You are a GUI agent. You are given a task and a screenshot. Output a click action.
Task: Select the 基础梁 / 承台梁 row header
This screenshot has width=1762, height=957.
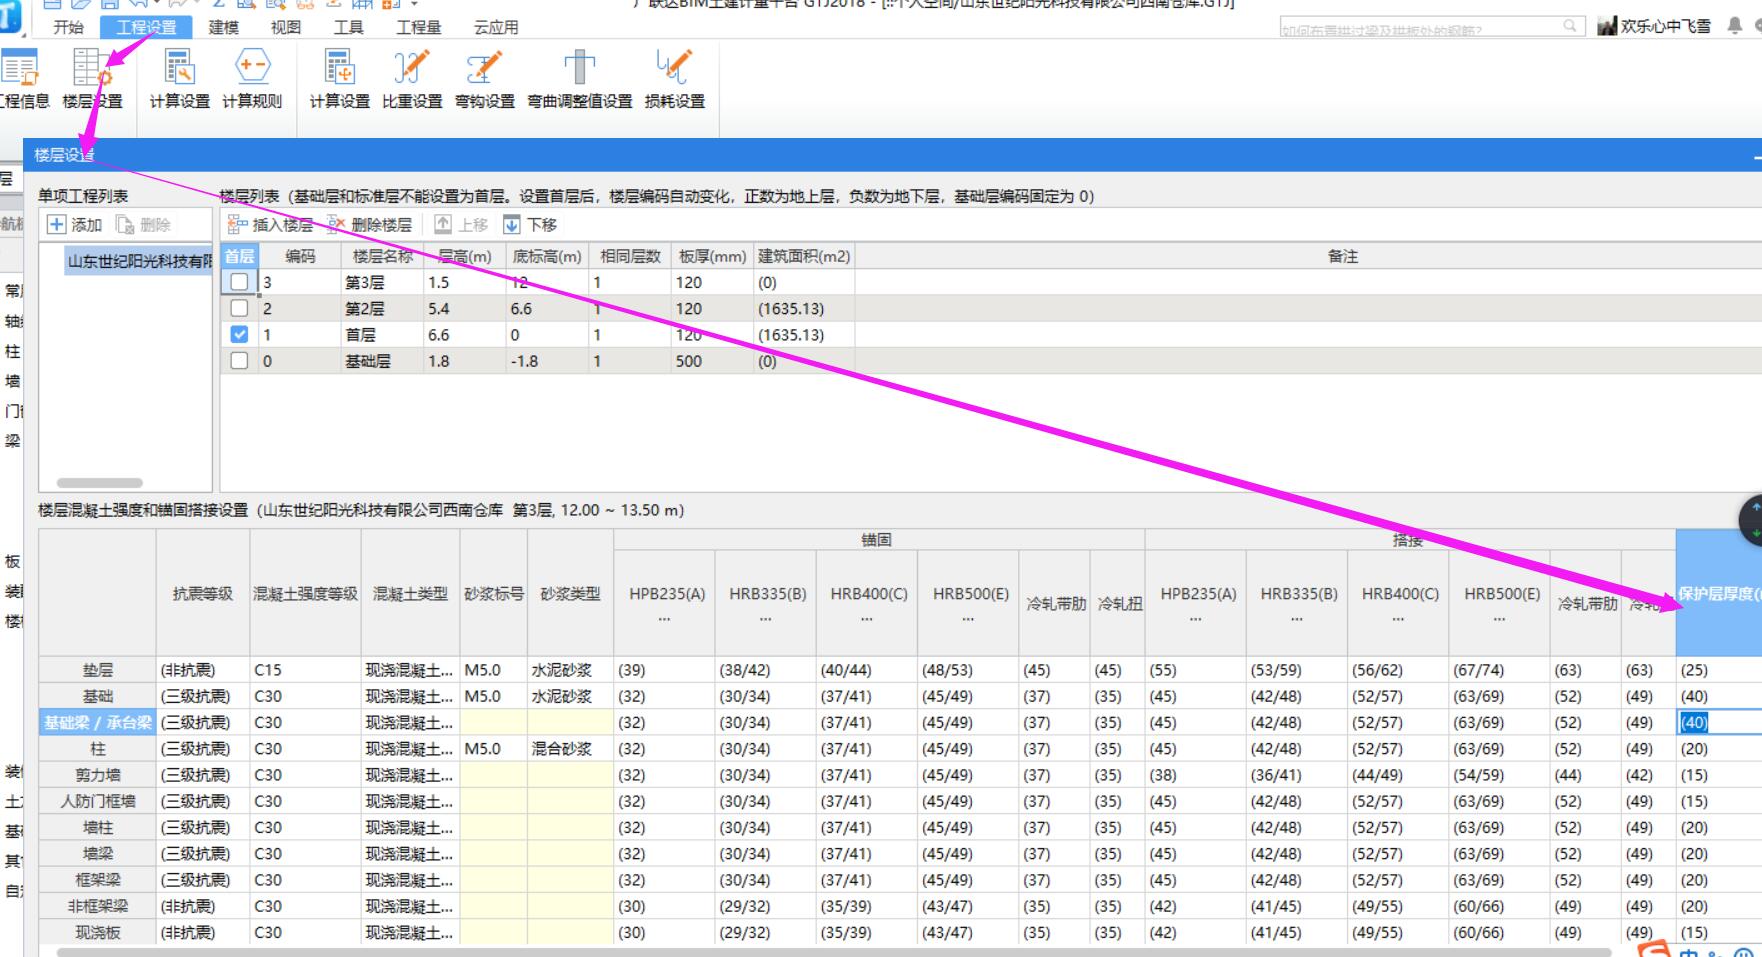pos(97,722)
